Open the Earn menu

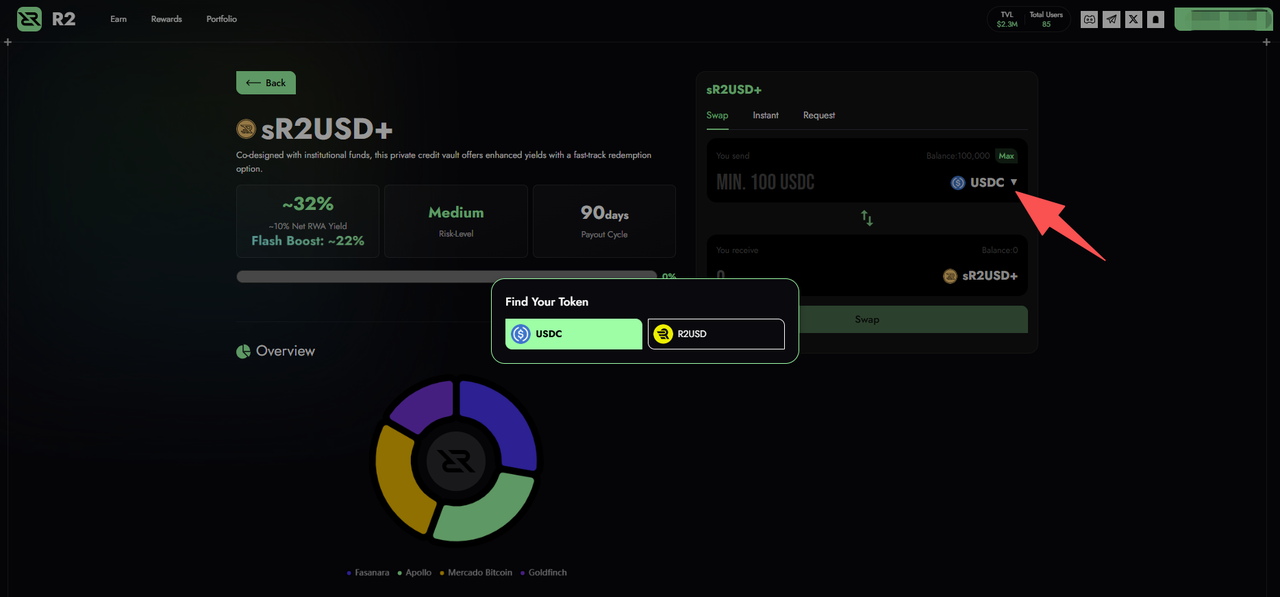point(118,19)
